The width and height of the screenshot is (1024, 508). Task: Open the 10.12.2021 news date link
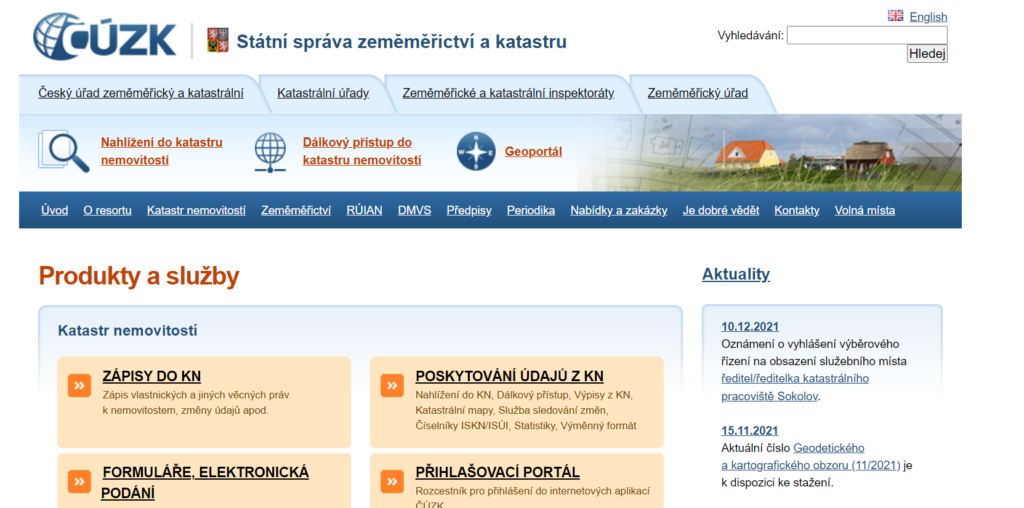750,327
